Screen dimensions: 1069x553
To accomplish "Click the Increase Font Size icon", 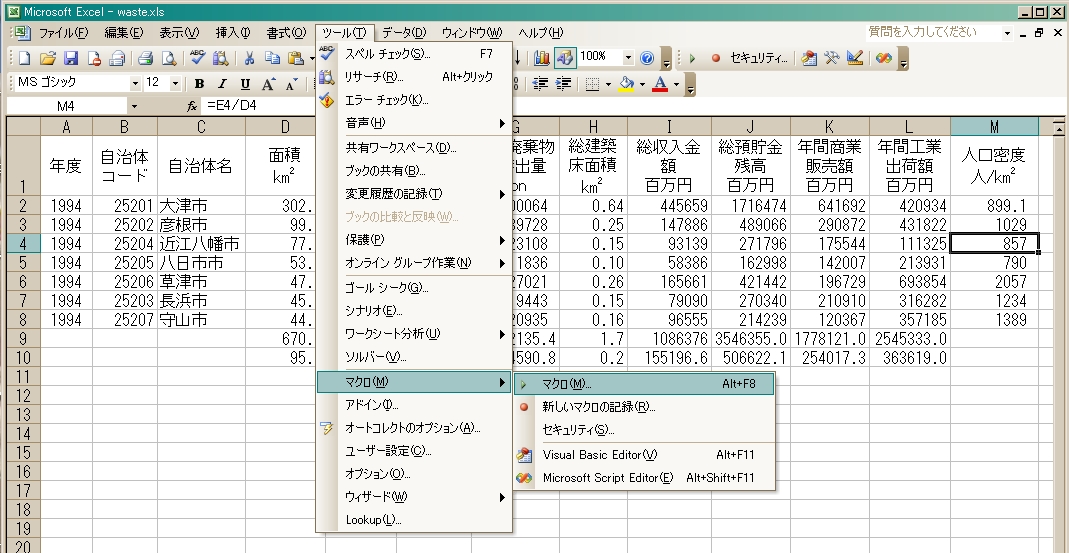I will pos(269,84).
